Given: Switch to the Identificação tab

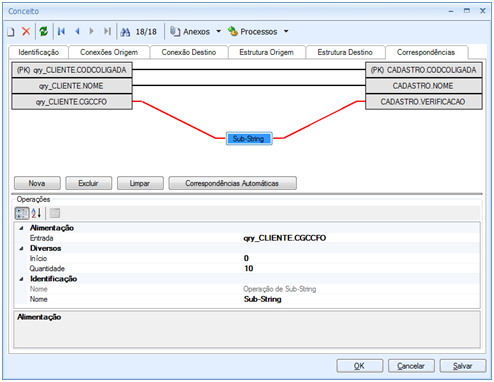Looking at the screenshot, I should coord(39,52).
